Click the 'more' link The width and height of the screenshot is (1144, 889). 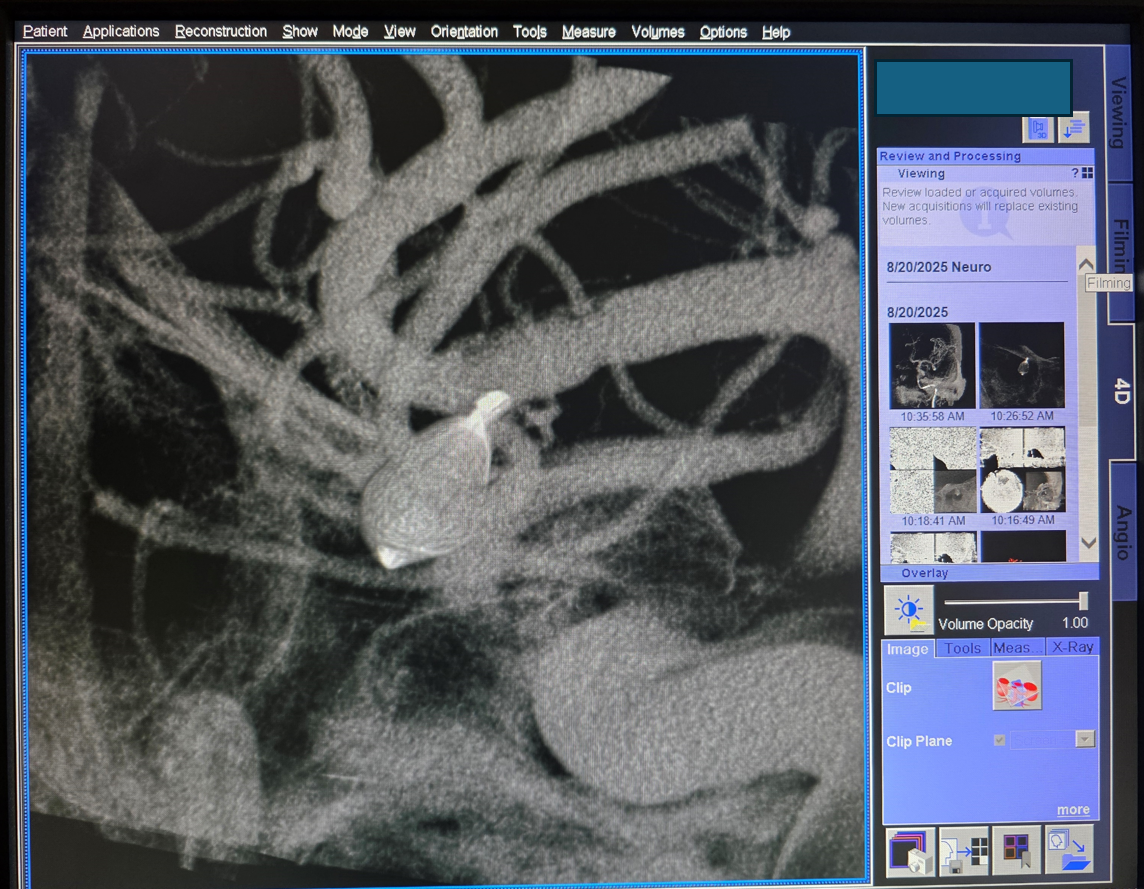click(x=1073, y=810)
